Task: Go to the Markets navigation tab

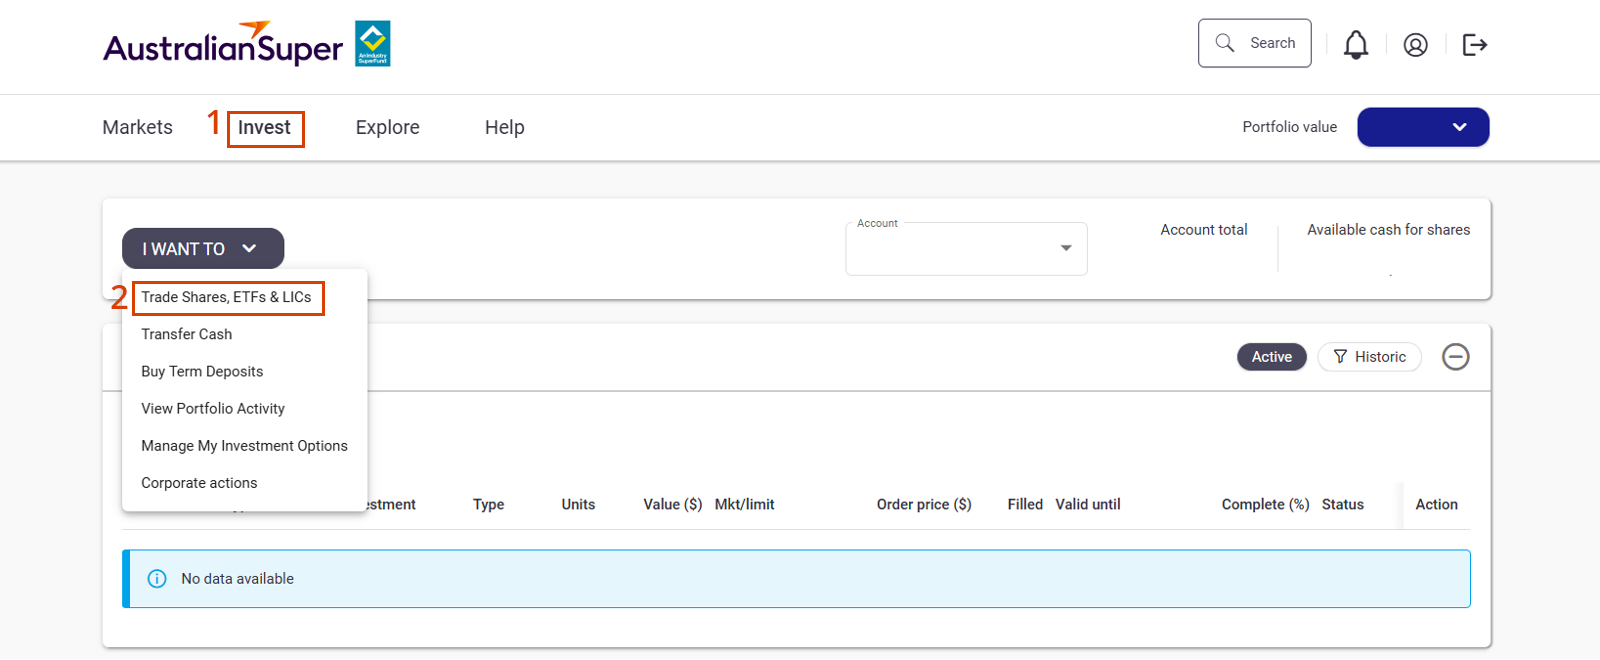Action: (x=137, y=128)
